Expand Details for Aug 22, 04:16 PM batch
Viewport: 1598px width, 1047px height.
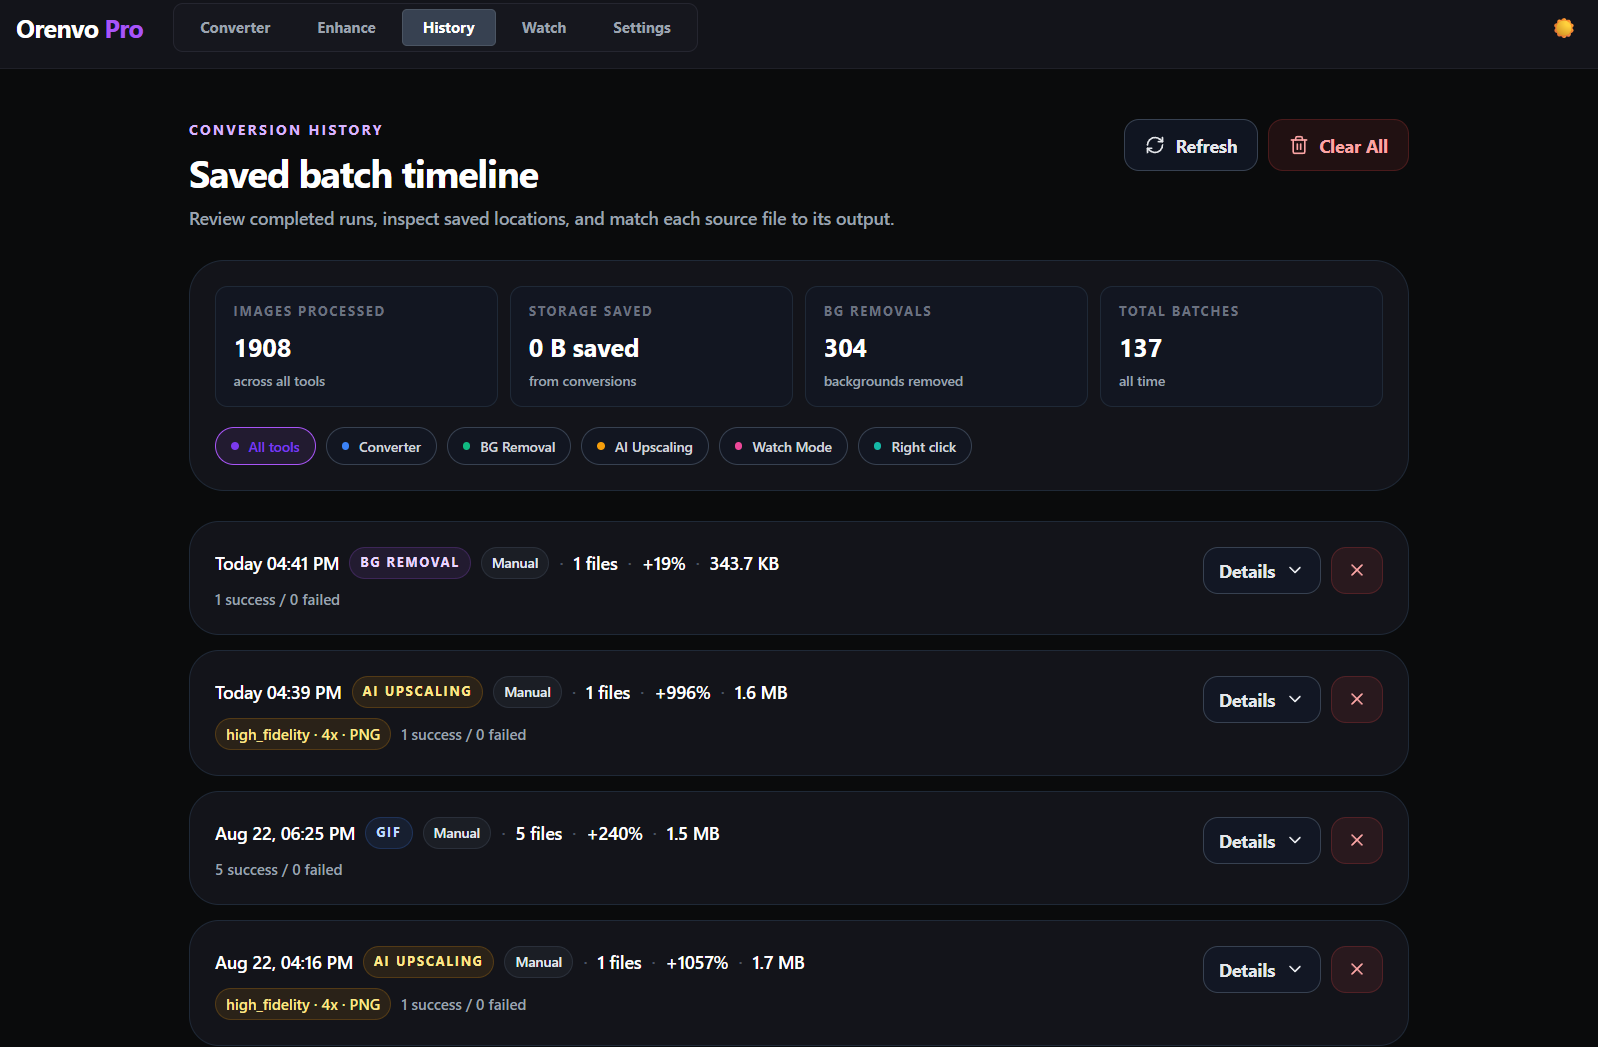click(1261, 969)
